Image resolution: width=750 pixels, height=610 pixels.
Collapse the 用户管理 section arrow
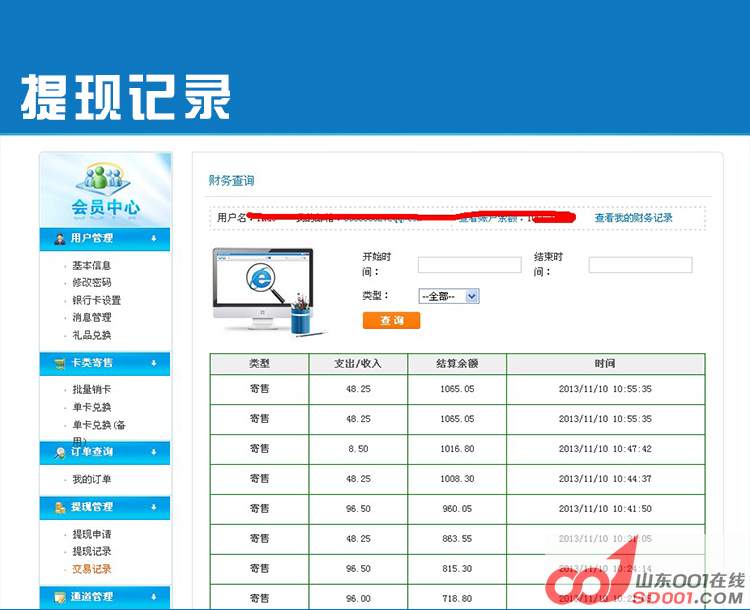[x=153, y=239]
